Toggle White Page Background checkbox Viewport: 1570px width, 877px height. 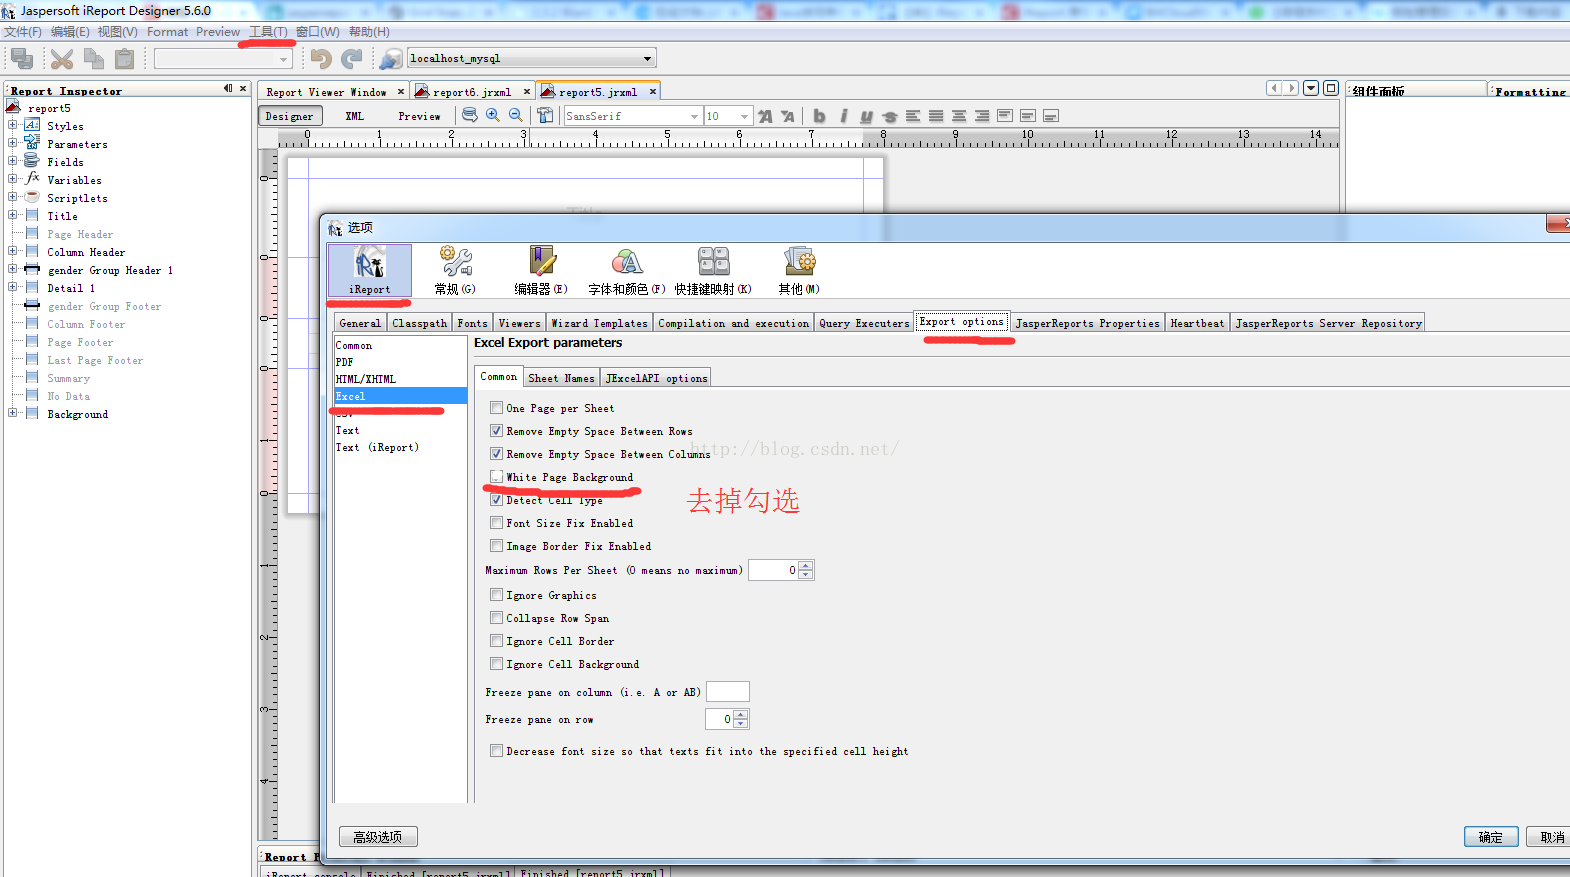pyautogui.click(x=496, y=477)
